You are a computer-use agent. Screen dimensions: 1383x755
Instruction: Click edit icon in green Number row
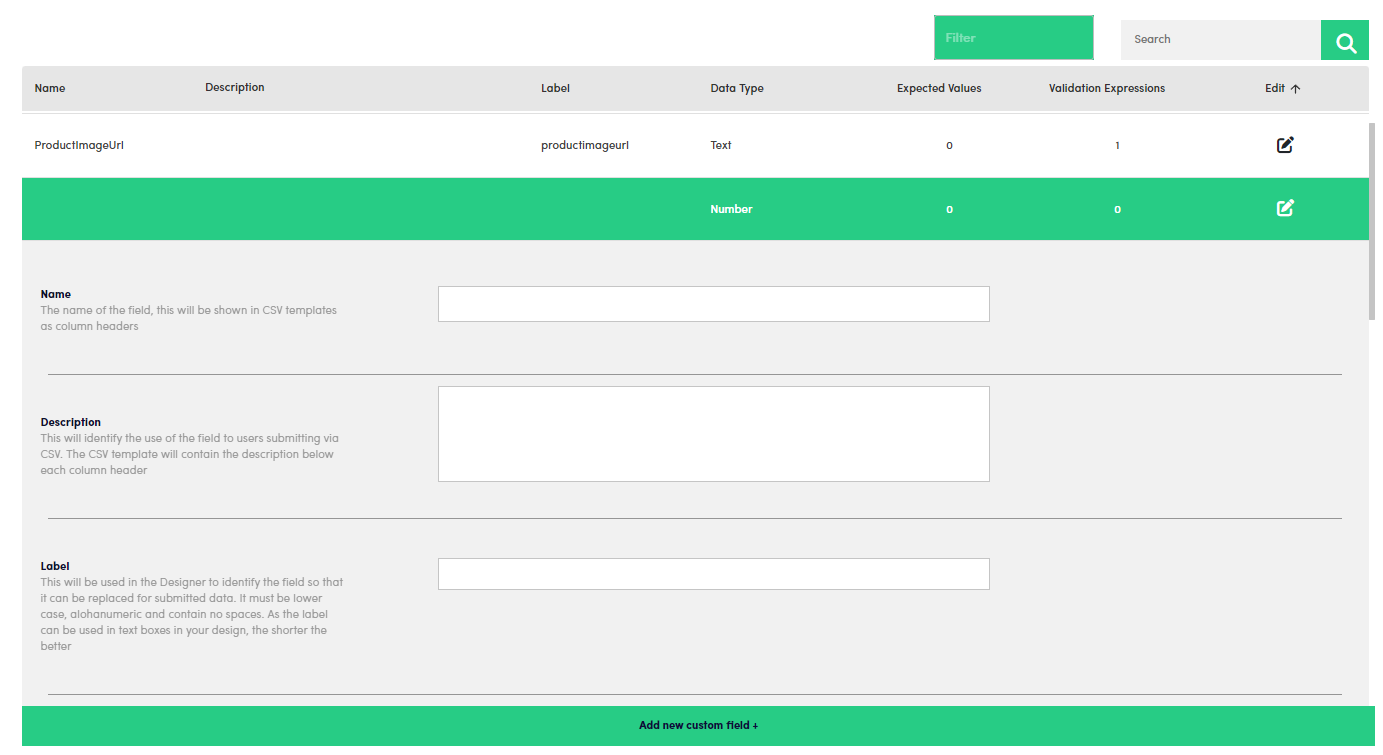pos(1285,208)
